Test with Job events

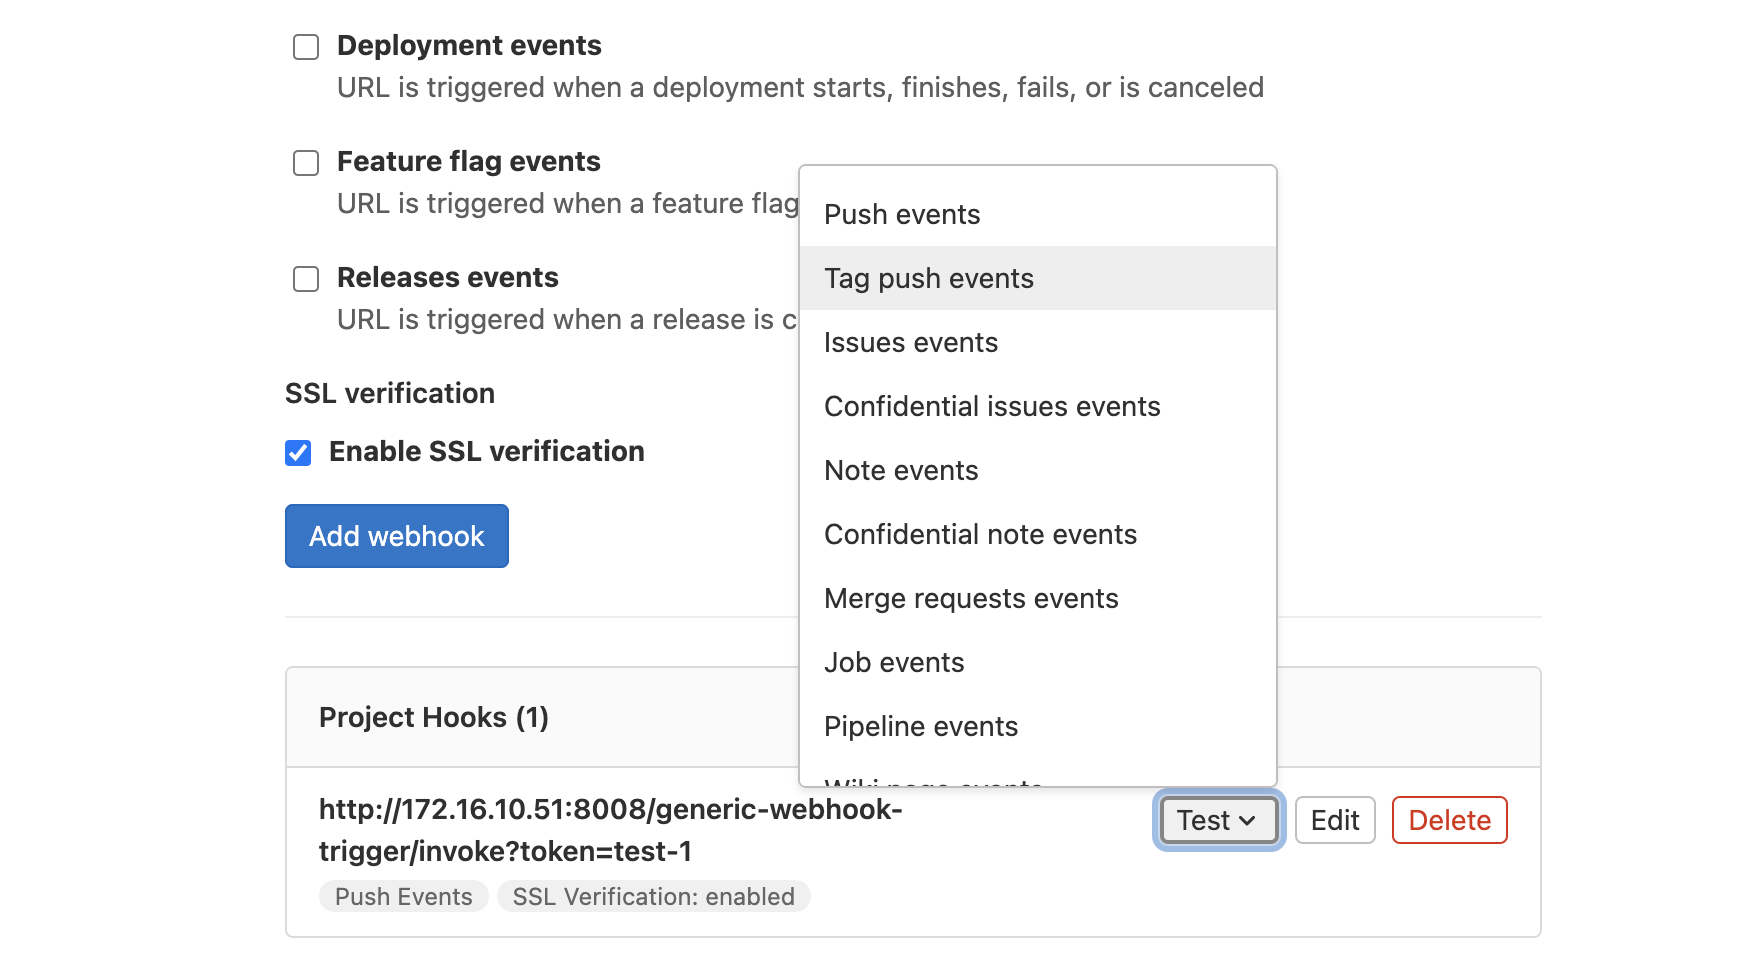[894, 663]
